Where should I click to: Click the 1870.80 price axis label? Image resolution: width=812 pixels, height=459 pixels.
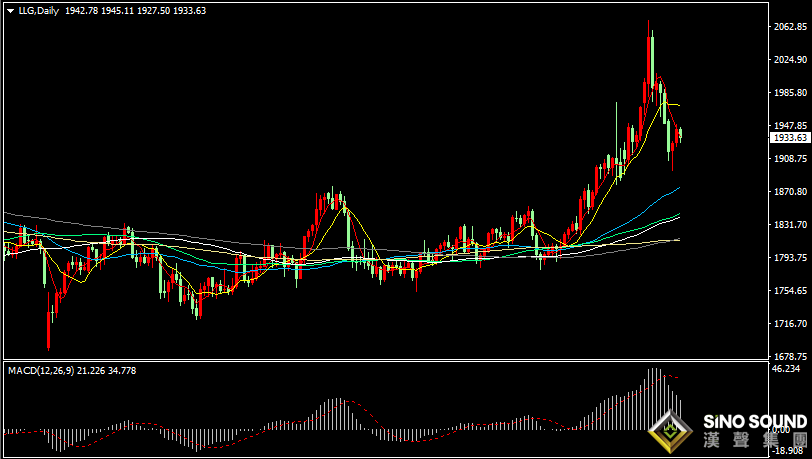[x=791, y=192]
